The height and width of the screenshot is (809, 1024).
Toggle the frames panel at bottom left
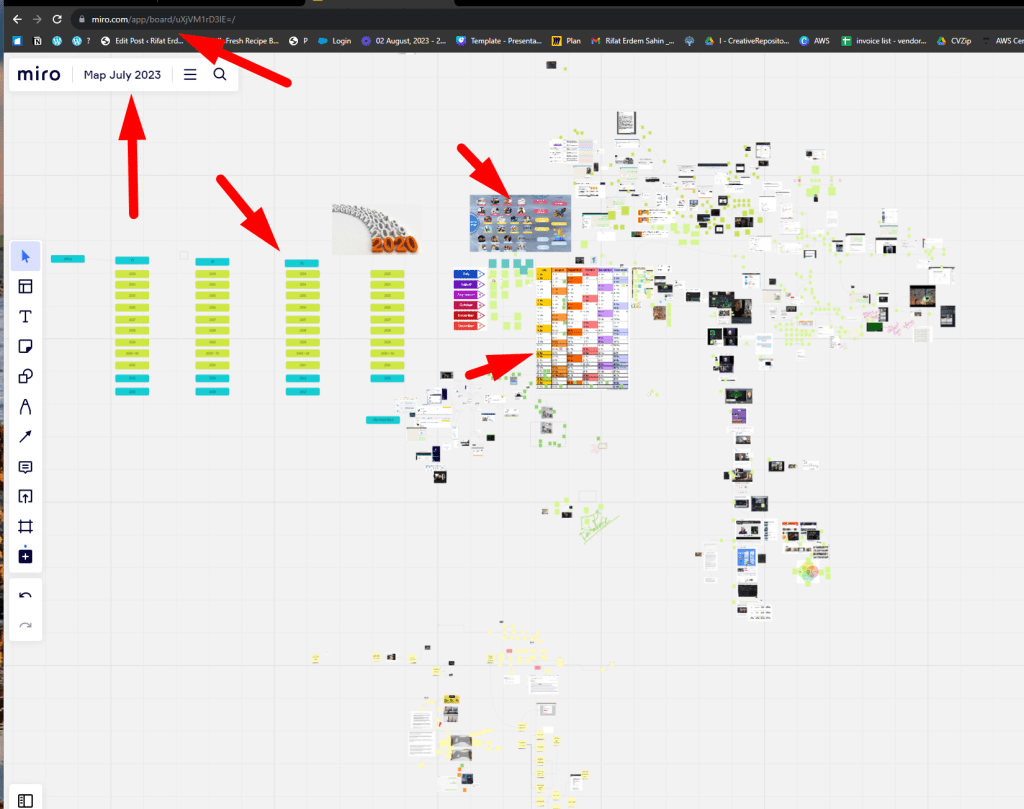pos(25,800)
